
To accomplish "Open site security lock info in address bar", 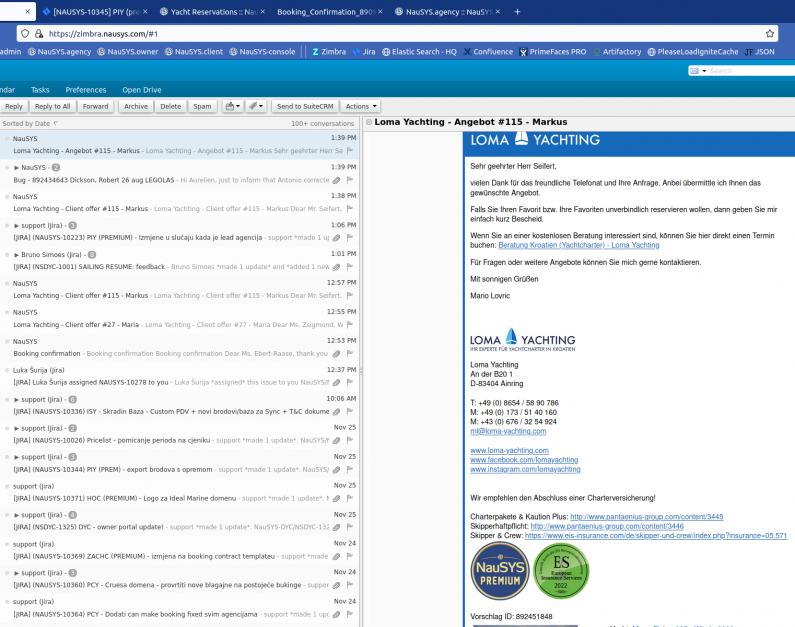I will [39, 33].
